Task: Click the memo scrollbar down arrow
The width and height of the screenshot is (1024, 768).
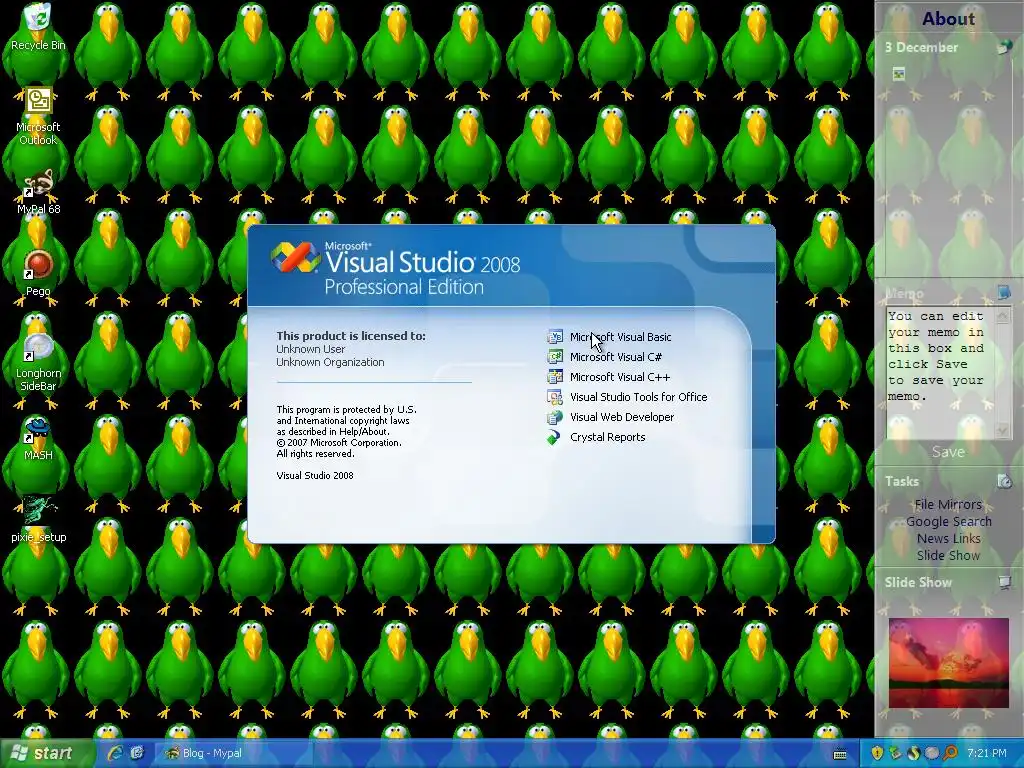Action: (1002, 430)
